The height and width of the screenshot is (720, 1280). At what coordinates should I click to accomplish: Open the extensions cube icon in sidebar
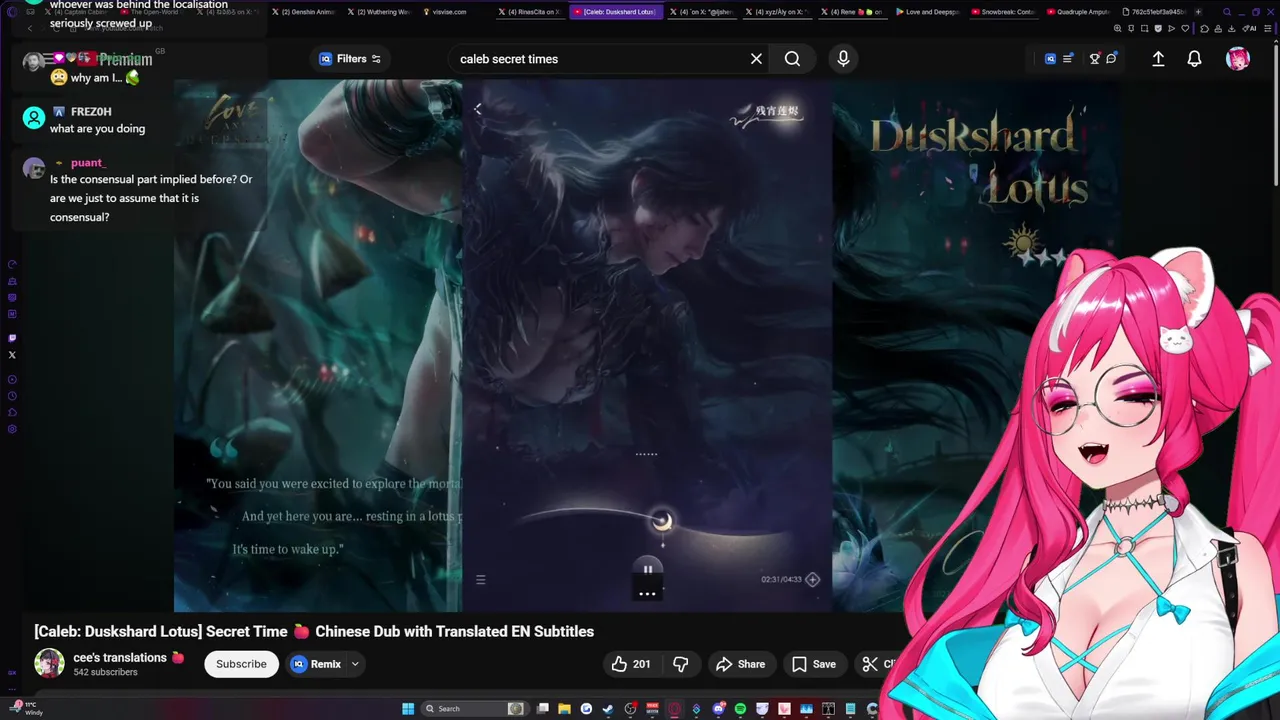click(x=12, y=413)
